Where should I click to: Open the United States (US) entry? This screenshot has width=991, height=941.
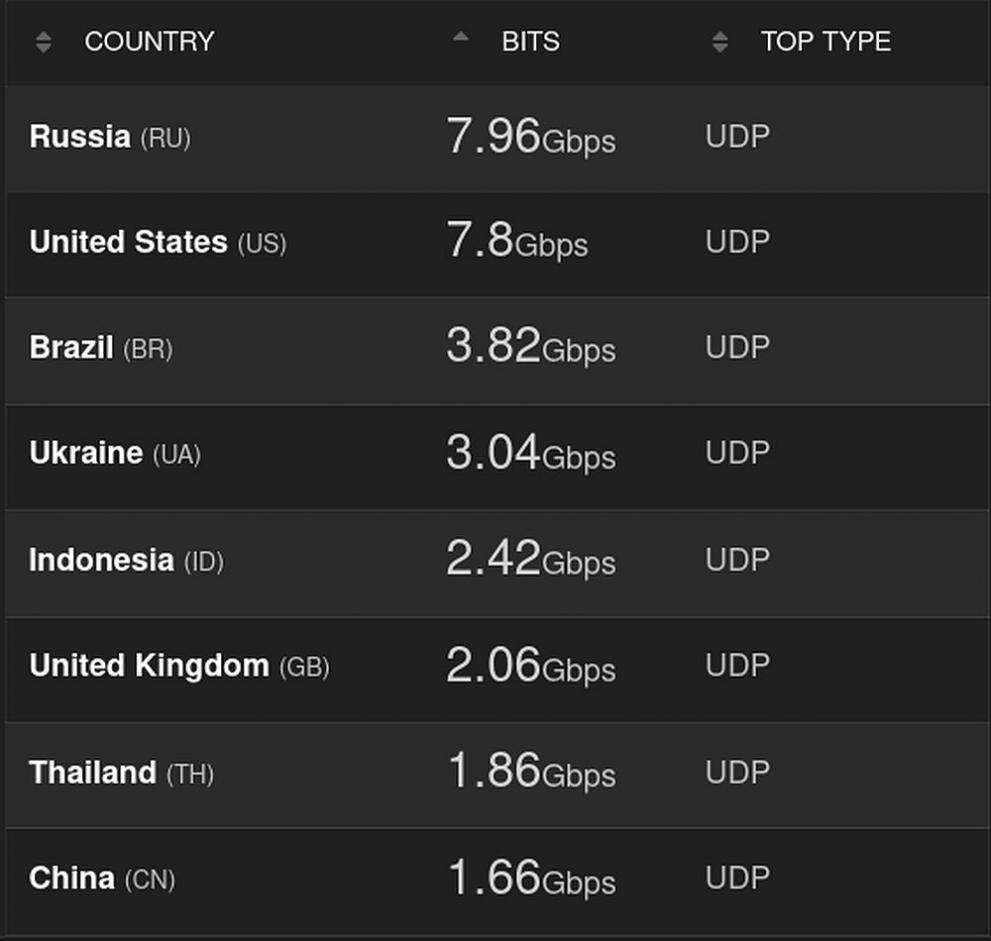point(157,243)
